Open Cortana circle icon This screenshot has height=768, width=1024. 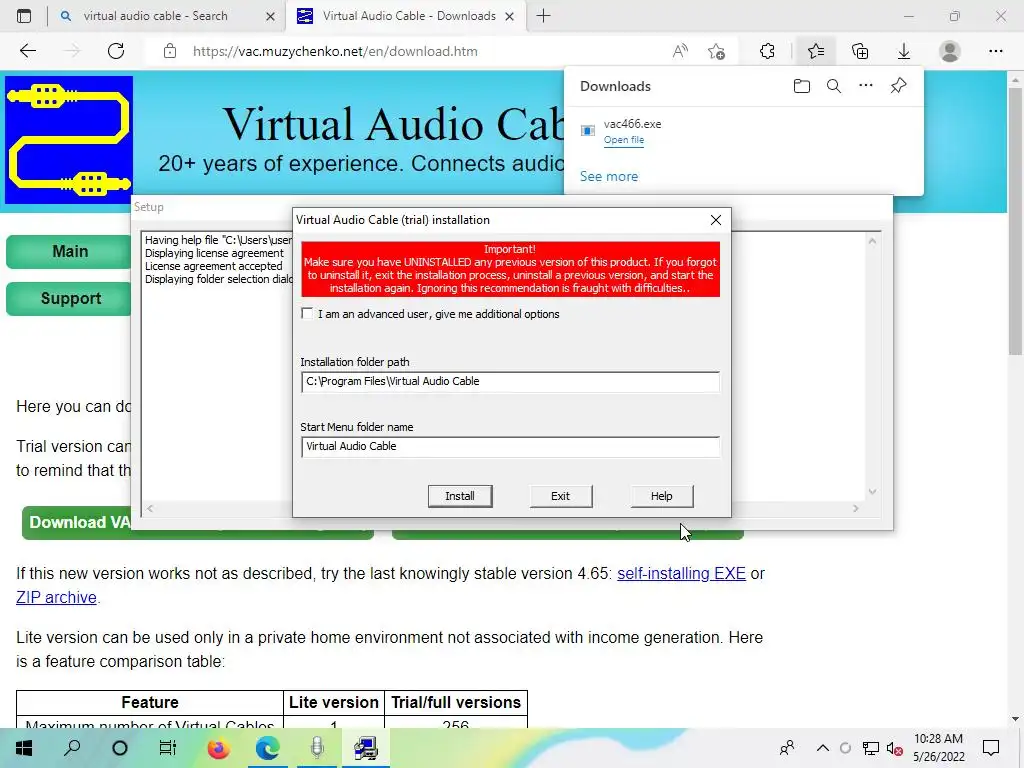point(120,748)
